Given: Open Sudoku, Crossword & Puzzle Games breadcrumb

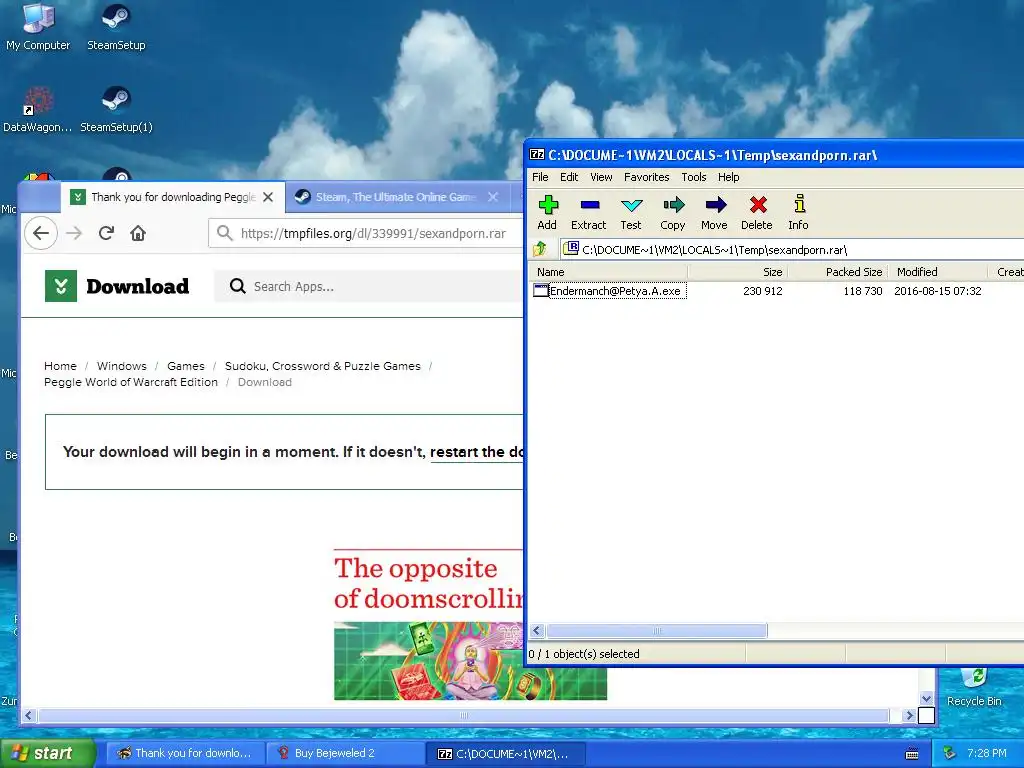Looking at the screenshot, I should [323, 366].
